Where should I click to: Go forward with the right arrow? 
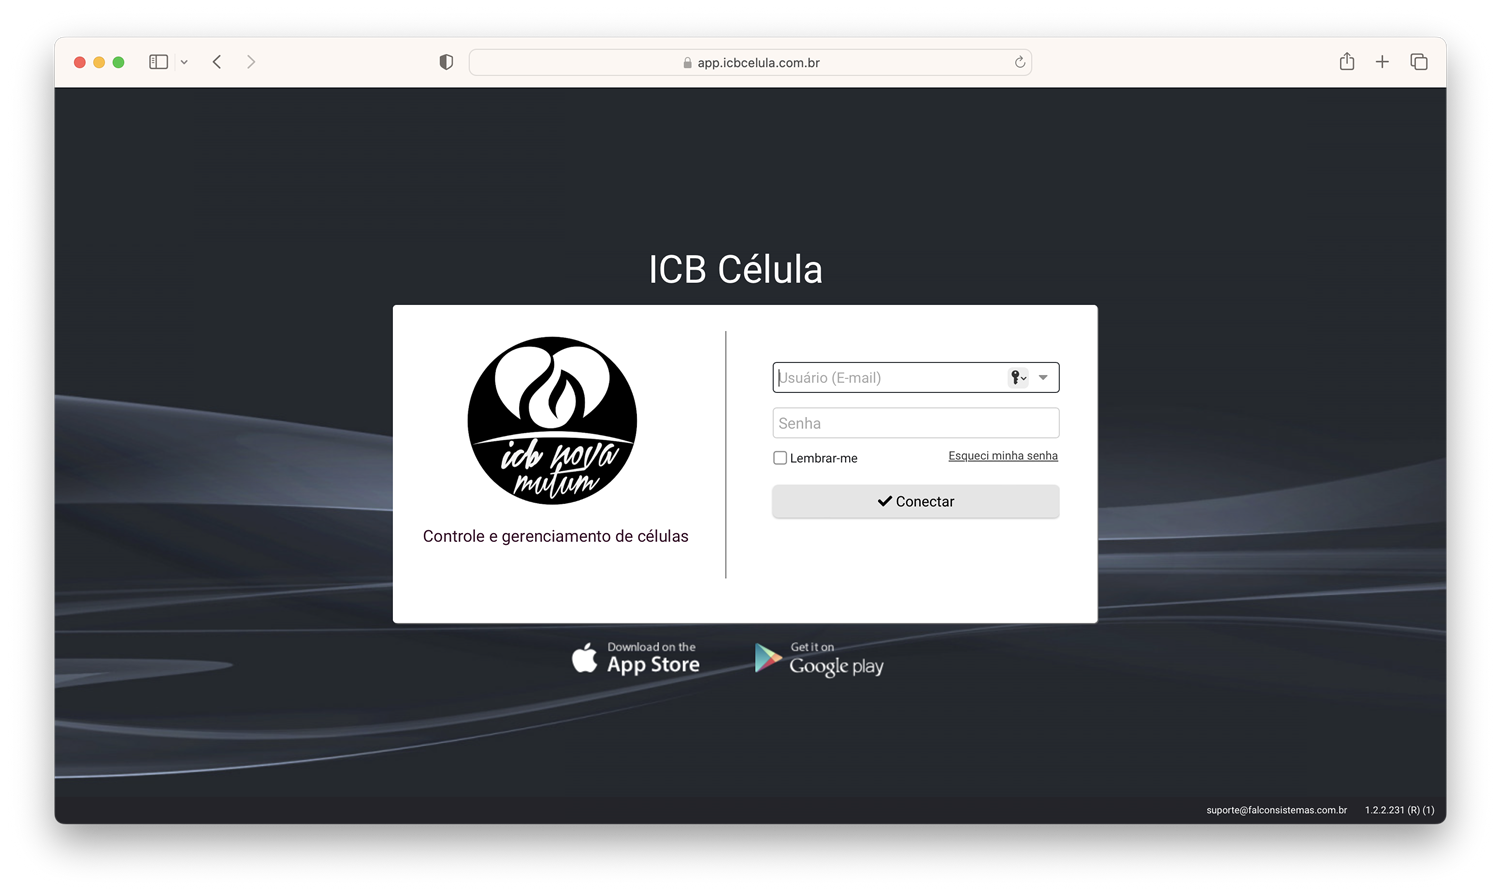(x=251, y=62)
